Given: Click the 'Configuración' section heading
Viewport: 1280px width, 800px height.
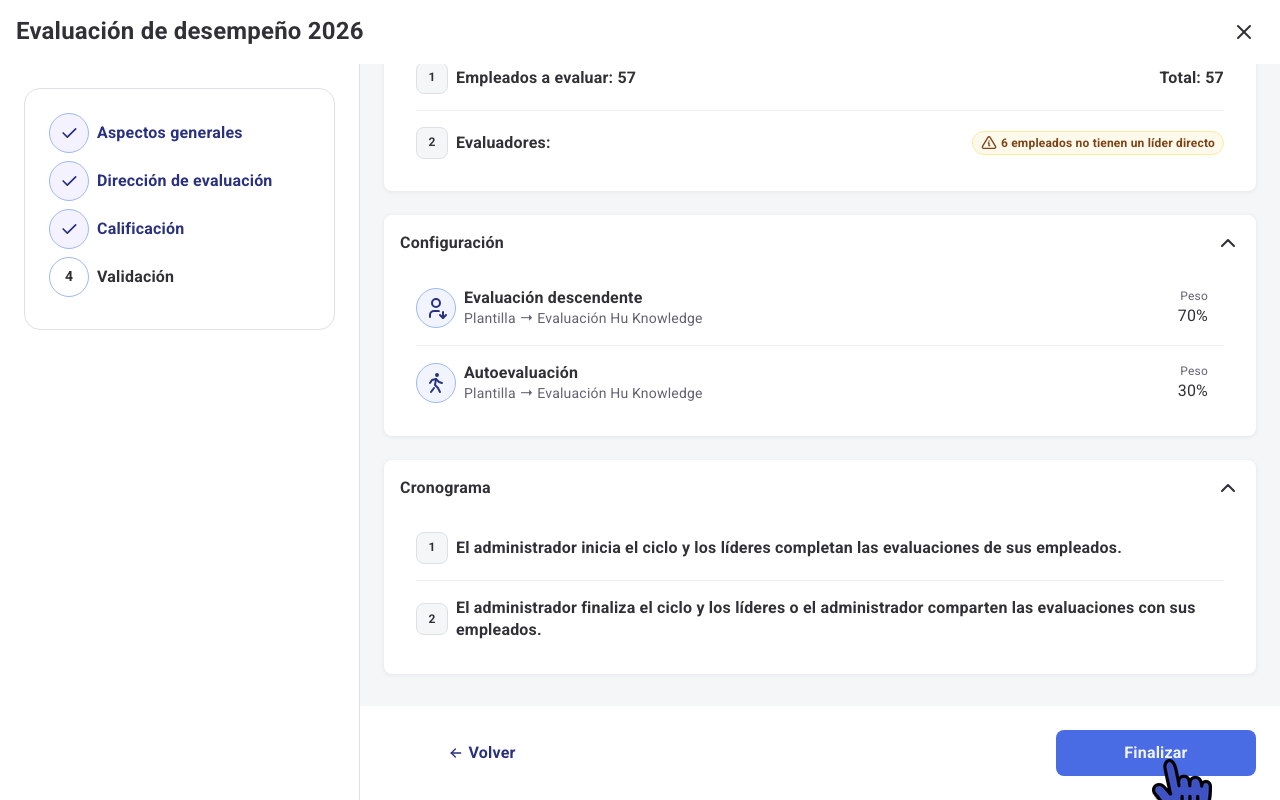Looking at the screenshot, I should click(452, 243).
